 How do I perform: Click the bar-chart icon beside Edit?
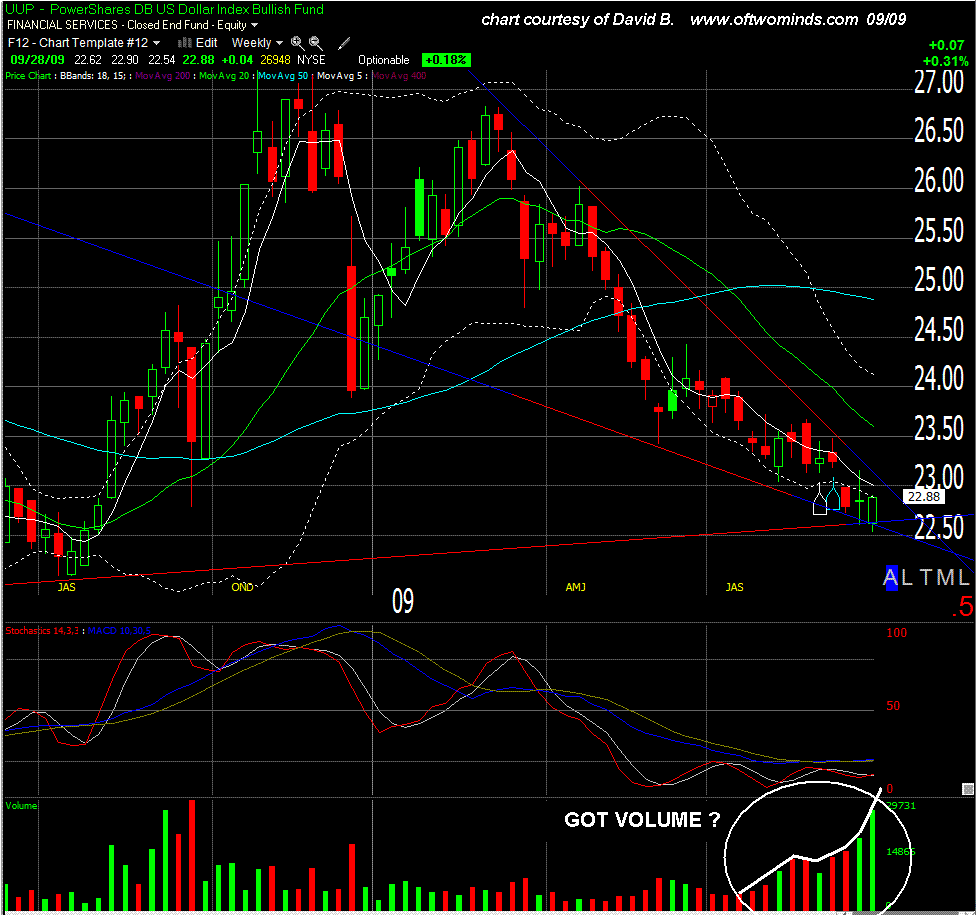184,43
